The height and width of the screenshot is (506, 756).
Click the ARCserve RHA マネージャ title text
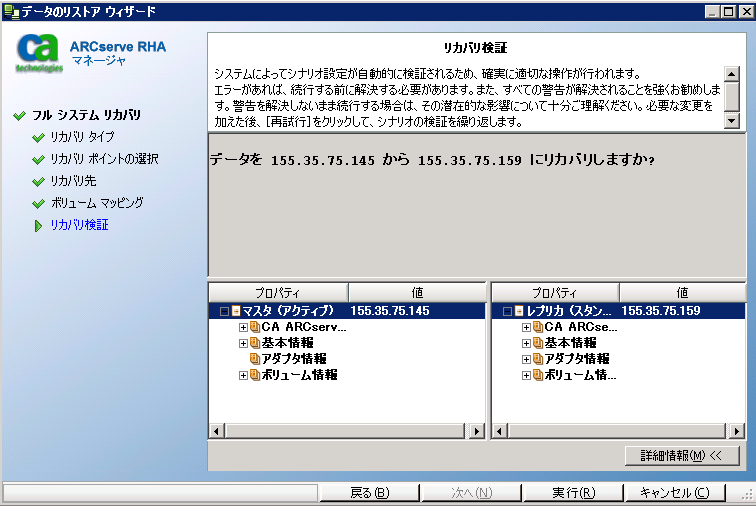pos(118,53)
